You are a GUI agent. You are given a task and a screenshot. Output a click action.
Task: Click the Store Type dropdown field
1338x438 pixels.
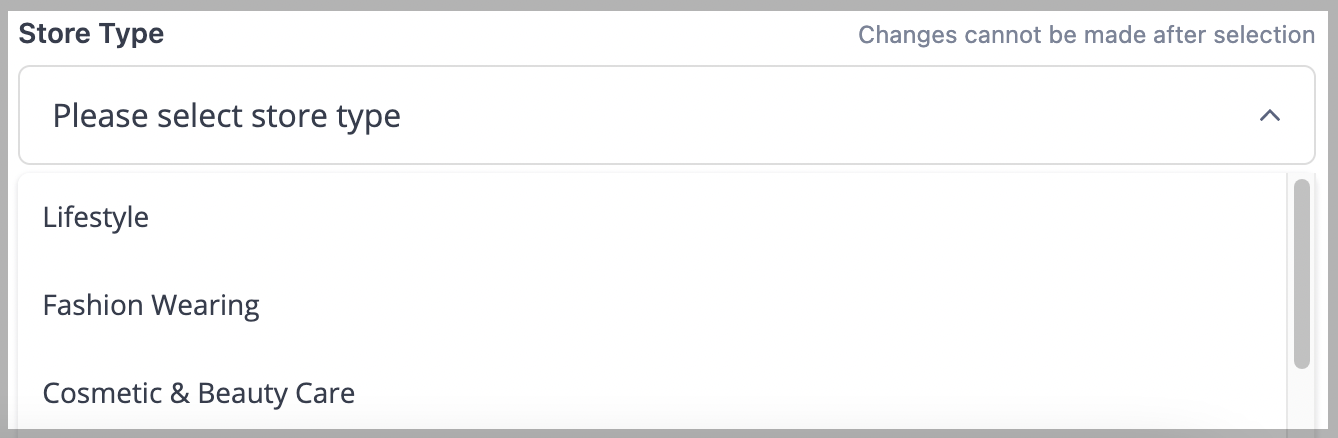(666, 116)
